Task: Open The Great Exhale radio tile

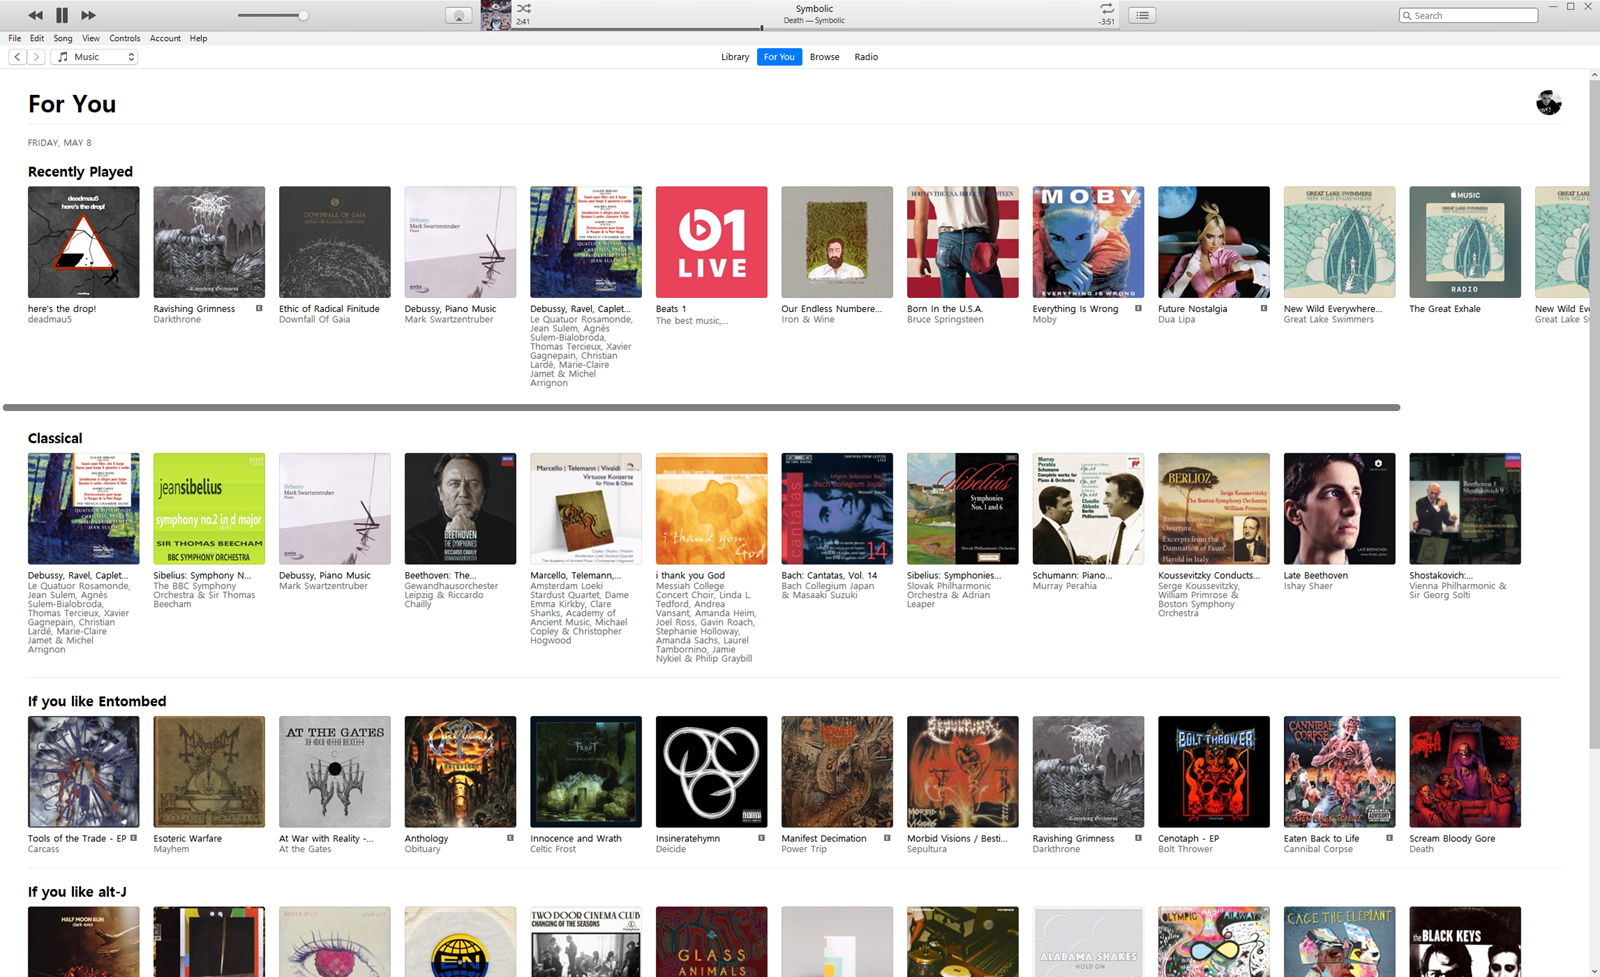Action: (x=1465, y=242)
